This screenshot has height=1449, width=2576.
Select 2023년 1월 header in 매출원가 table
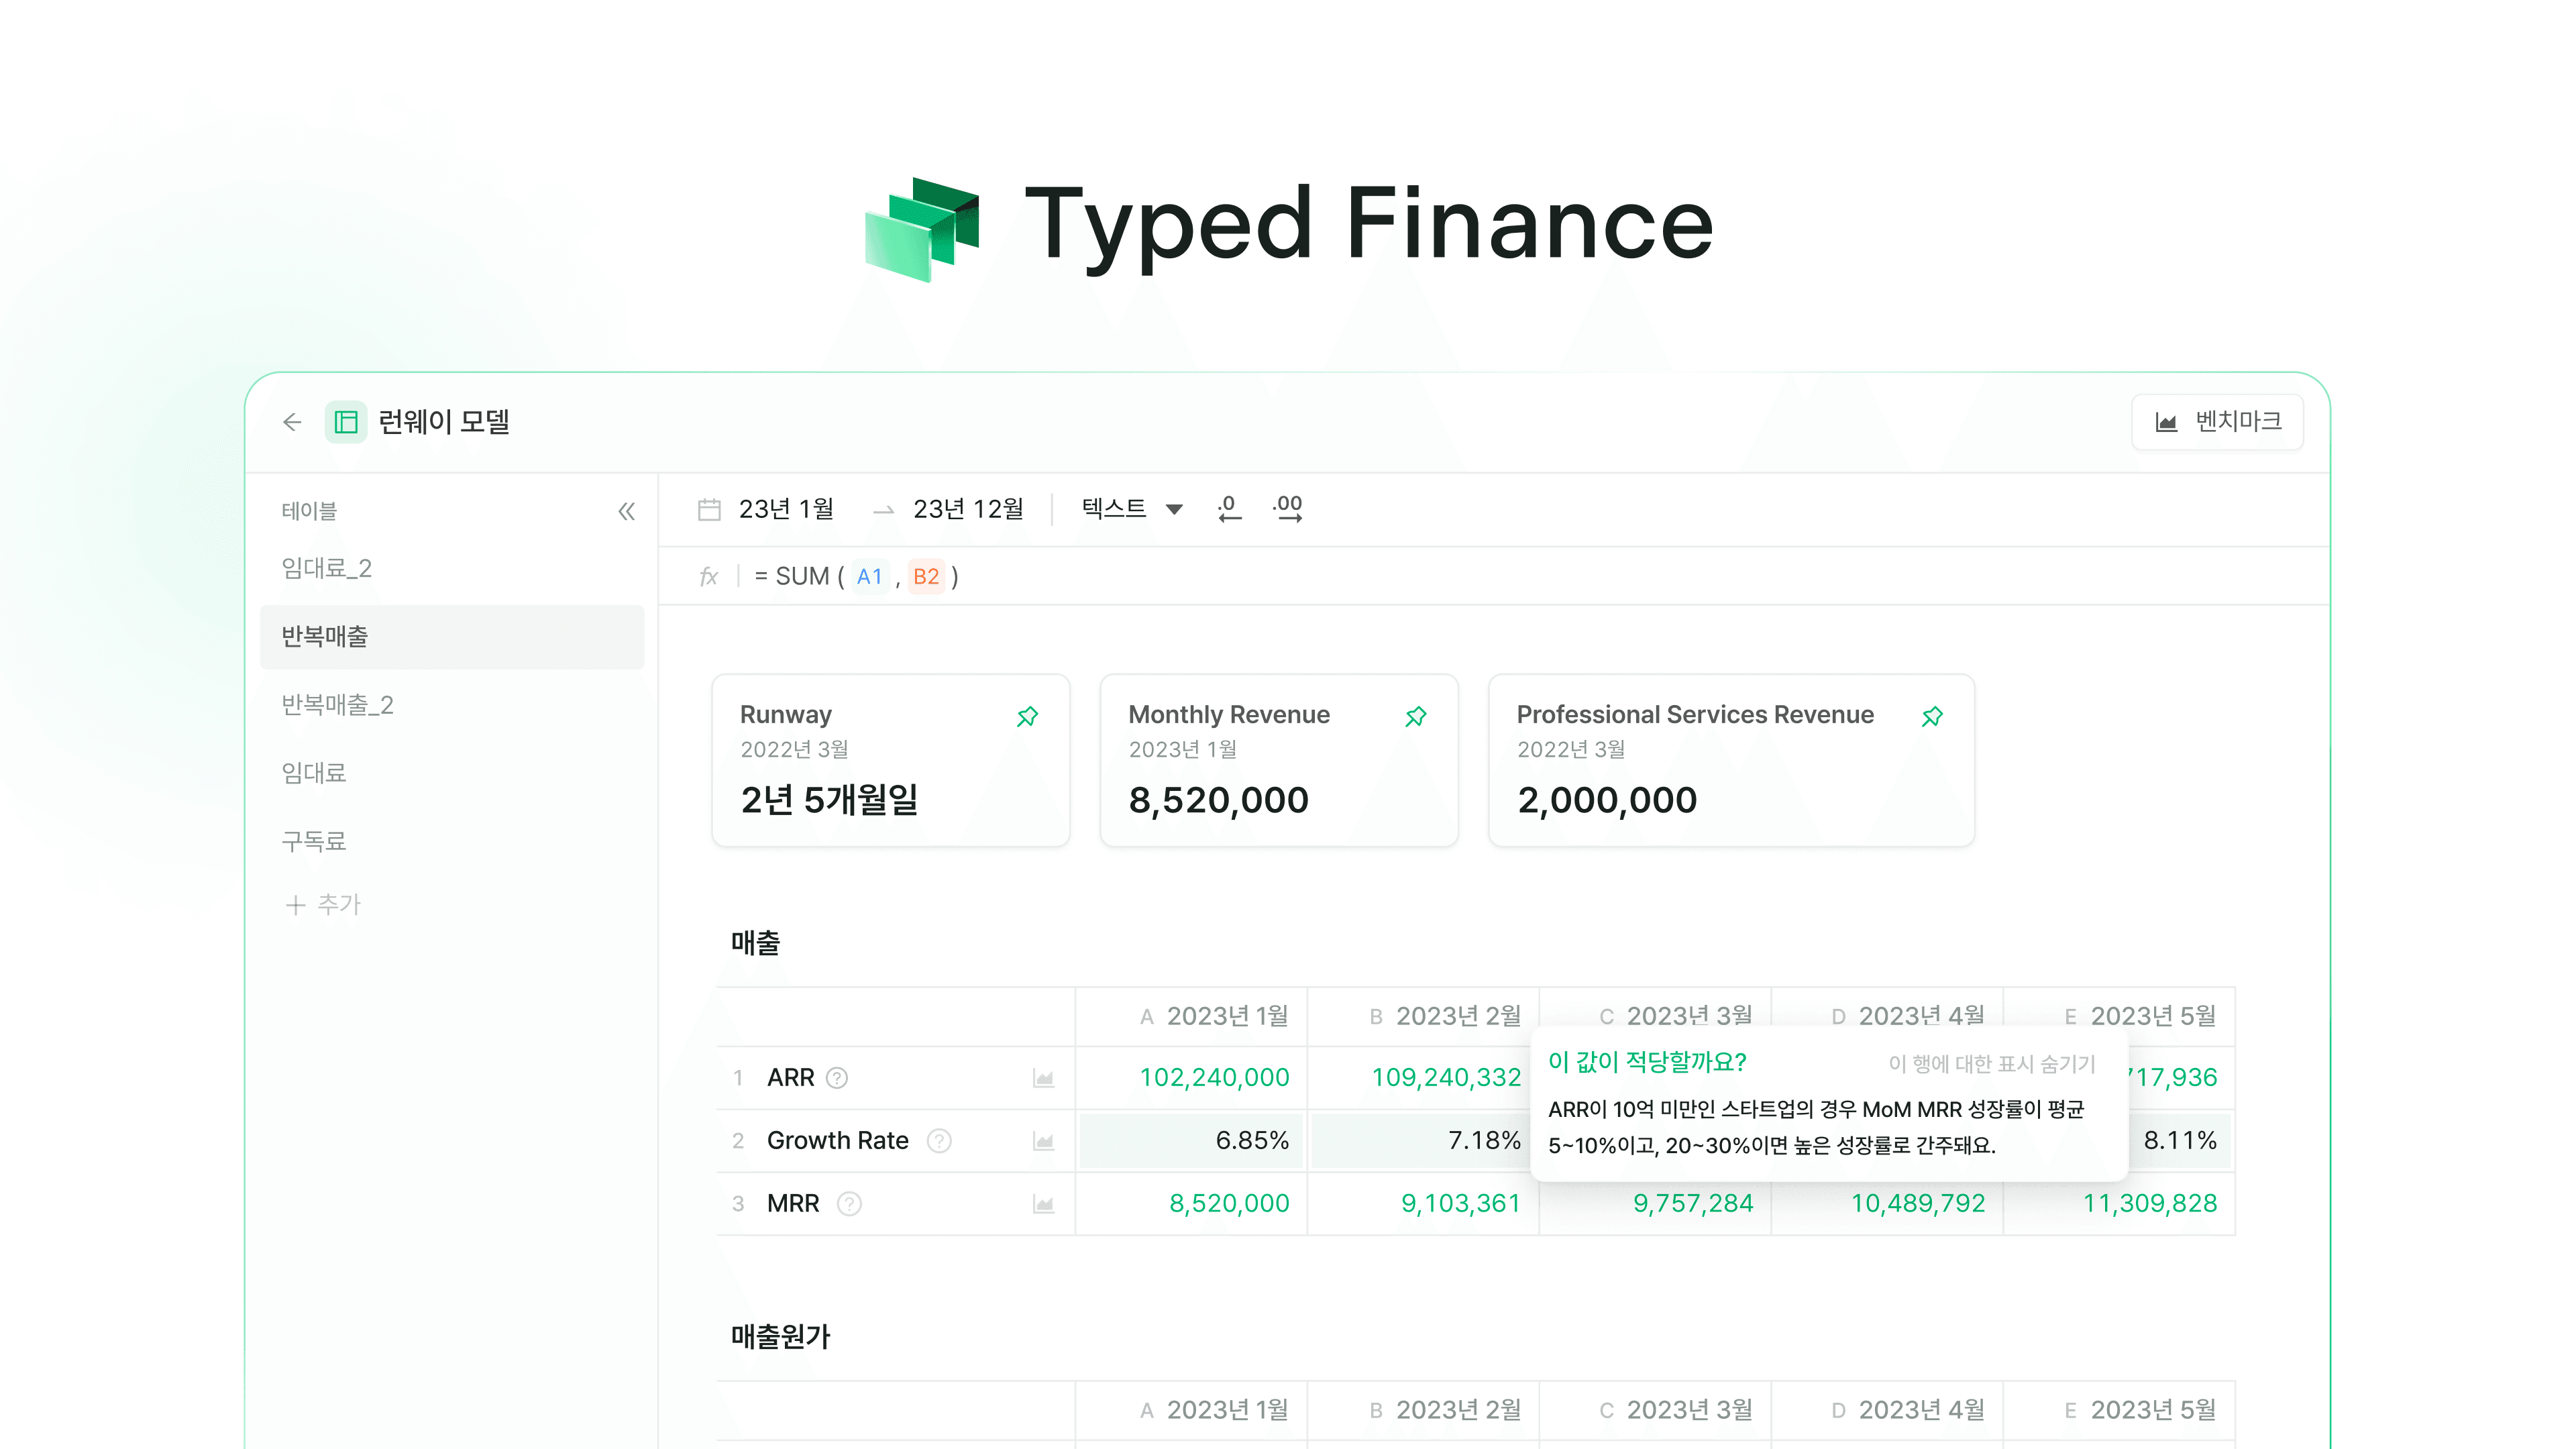click(x=1191, y=1411)
